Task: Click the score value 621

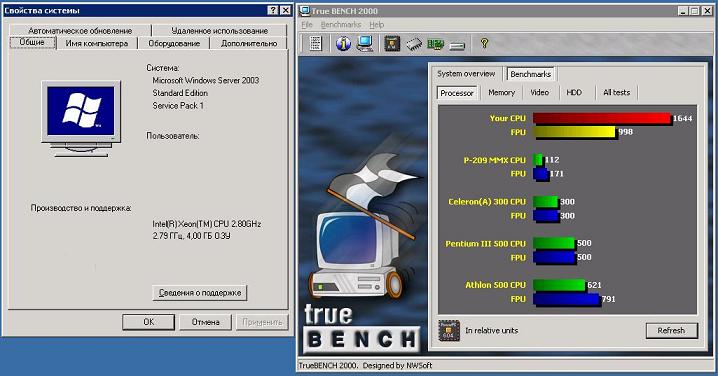Action: [x=594, y=285]
